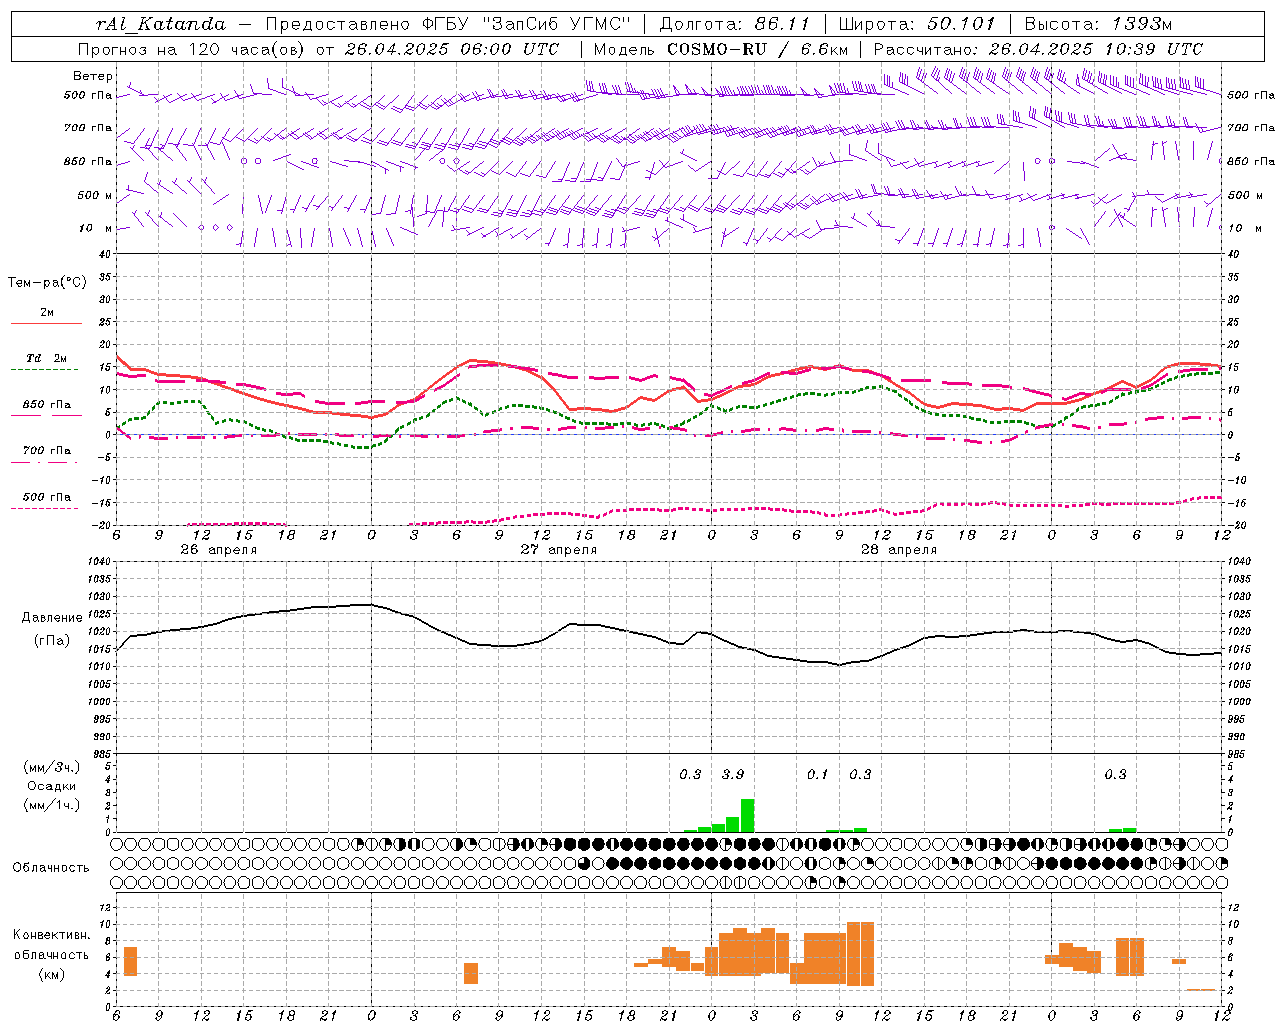This screenshot has height=1024, width=1280.
Task: Click the computed time Рассчитано: 26.04.2025 10:39 UTC
Action: [x=1038, y=49]
